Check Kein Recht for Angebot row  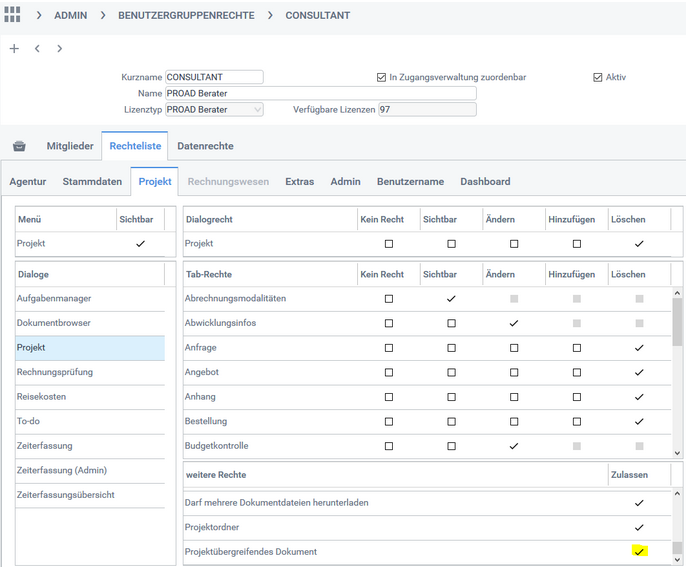389,372
